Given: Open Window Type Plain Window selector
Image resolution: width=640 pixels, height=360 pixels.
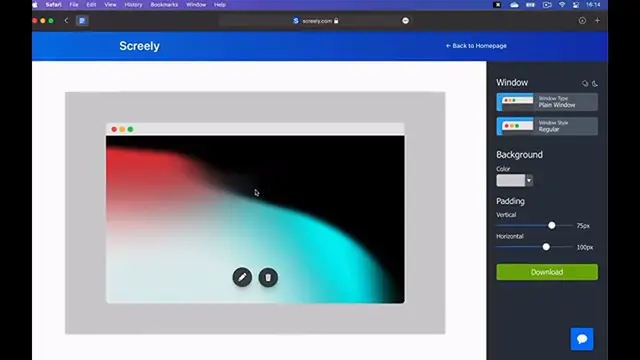Looking at the screenshot, I should (547, 102).
